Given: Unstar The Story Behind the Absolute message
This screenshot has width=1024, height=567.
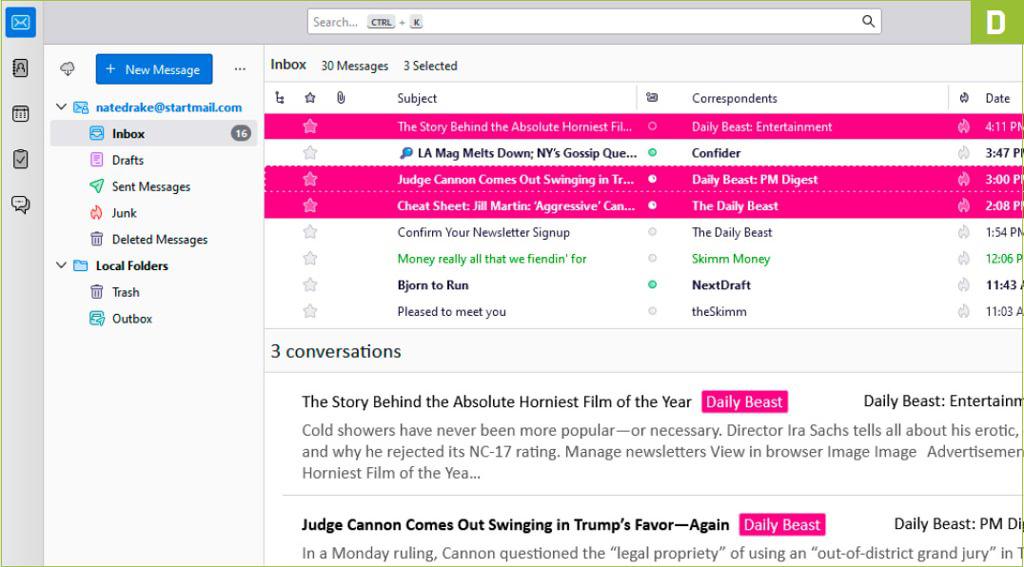Looking at the screenshot, I should [310, 127].
